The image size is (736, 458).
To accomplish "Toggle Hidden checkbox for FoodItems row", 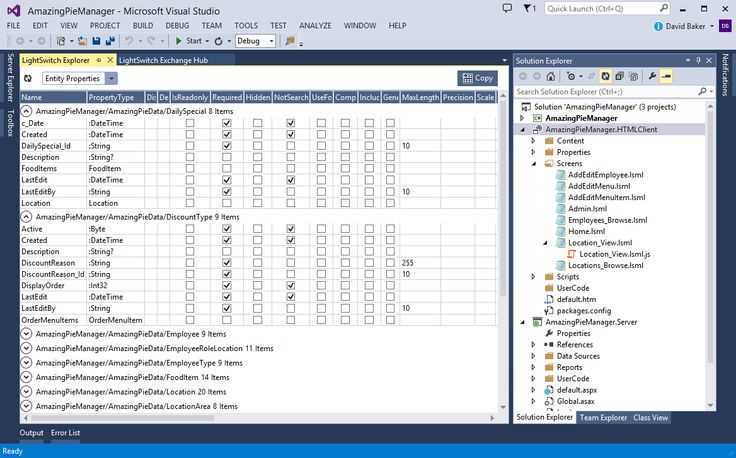I will (257, 168).
